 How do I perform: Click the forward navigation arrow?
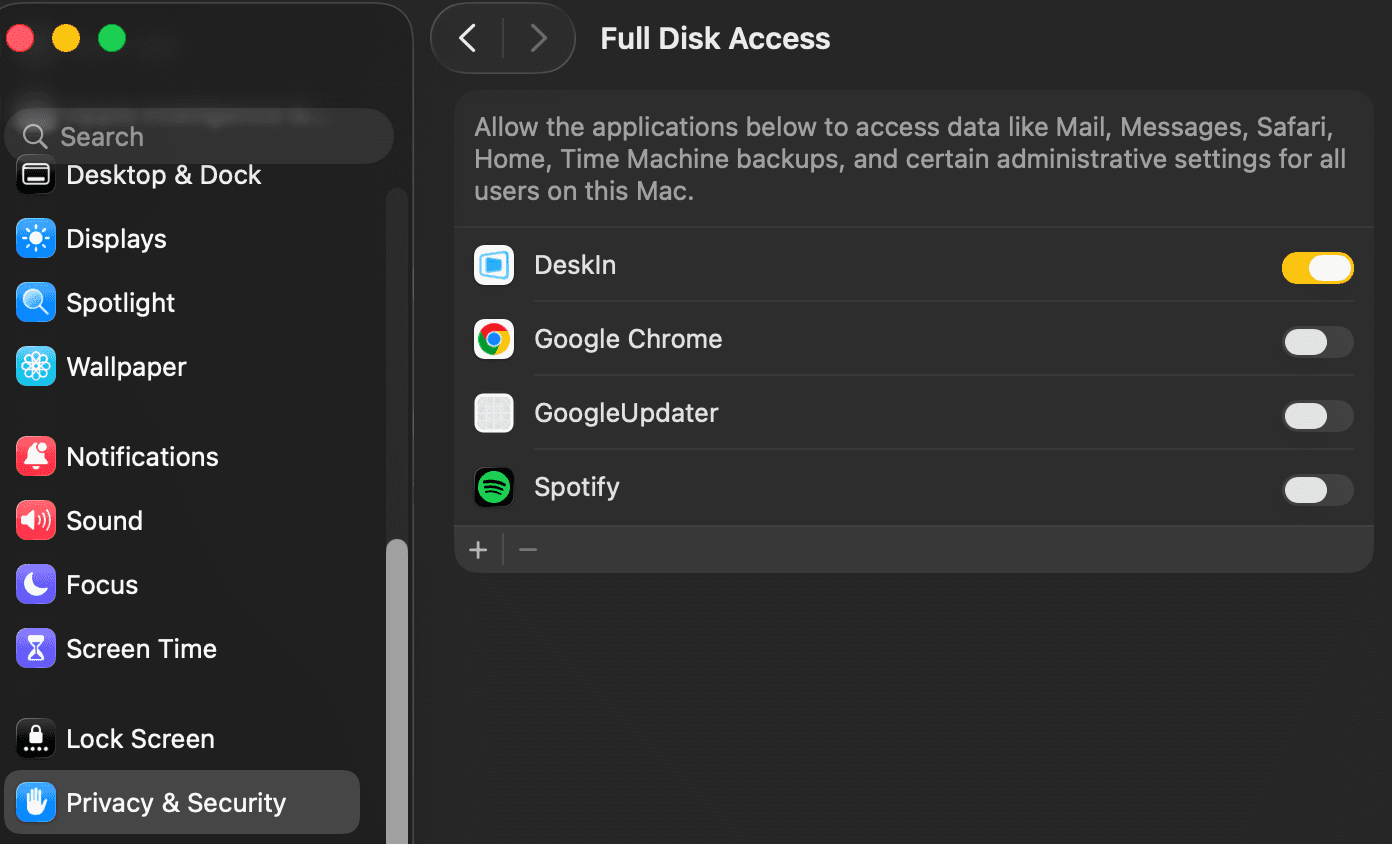click(539, 38)
